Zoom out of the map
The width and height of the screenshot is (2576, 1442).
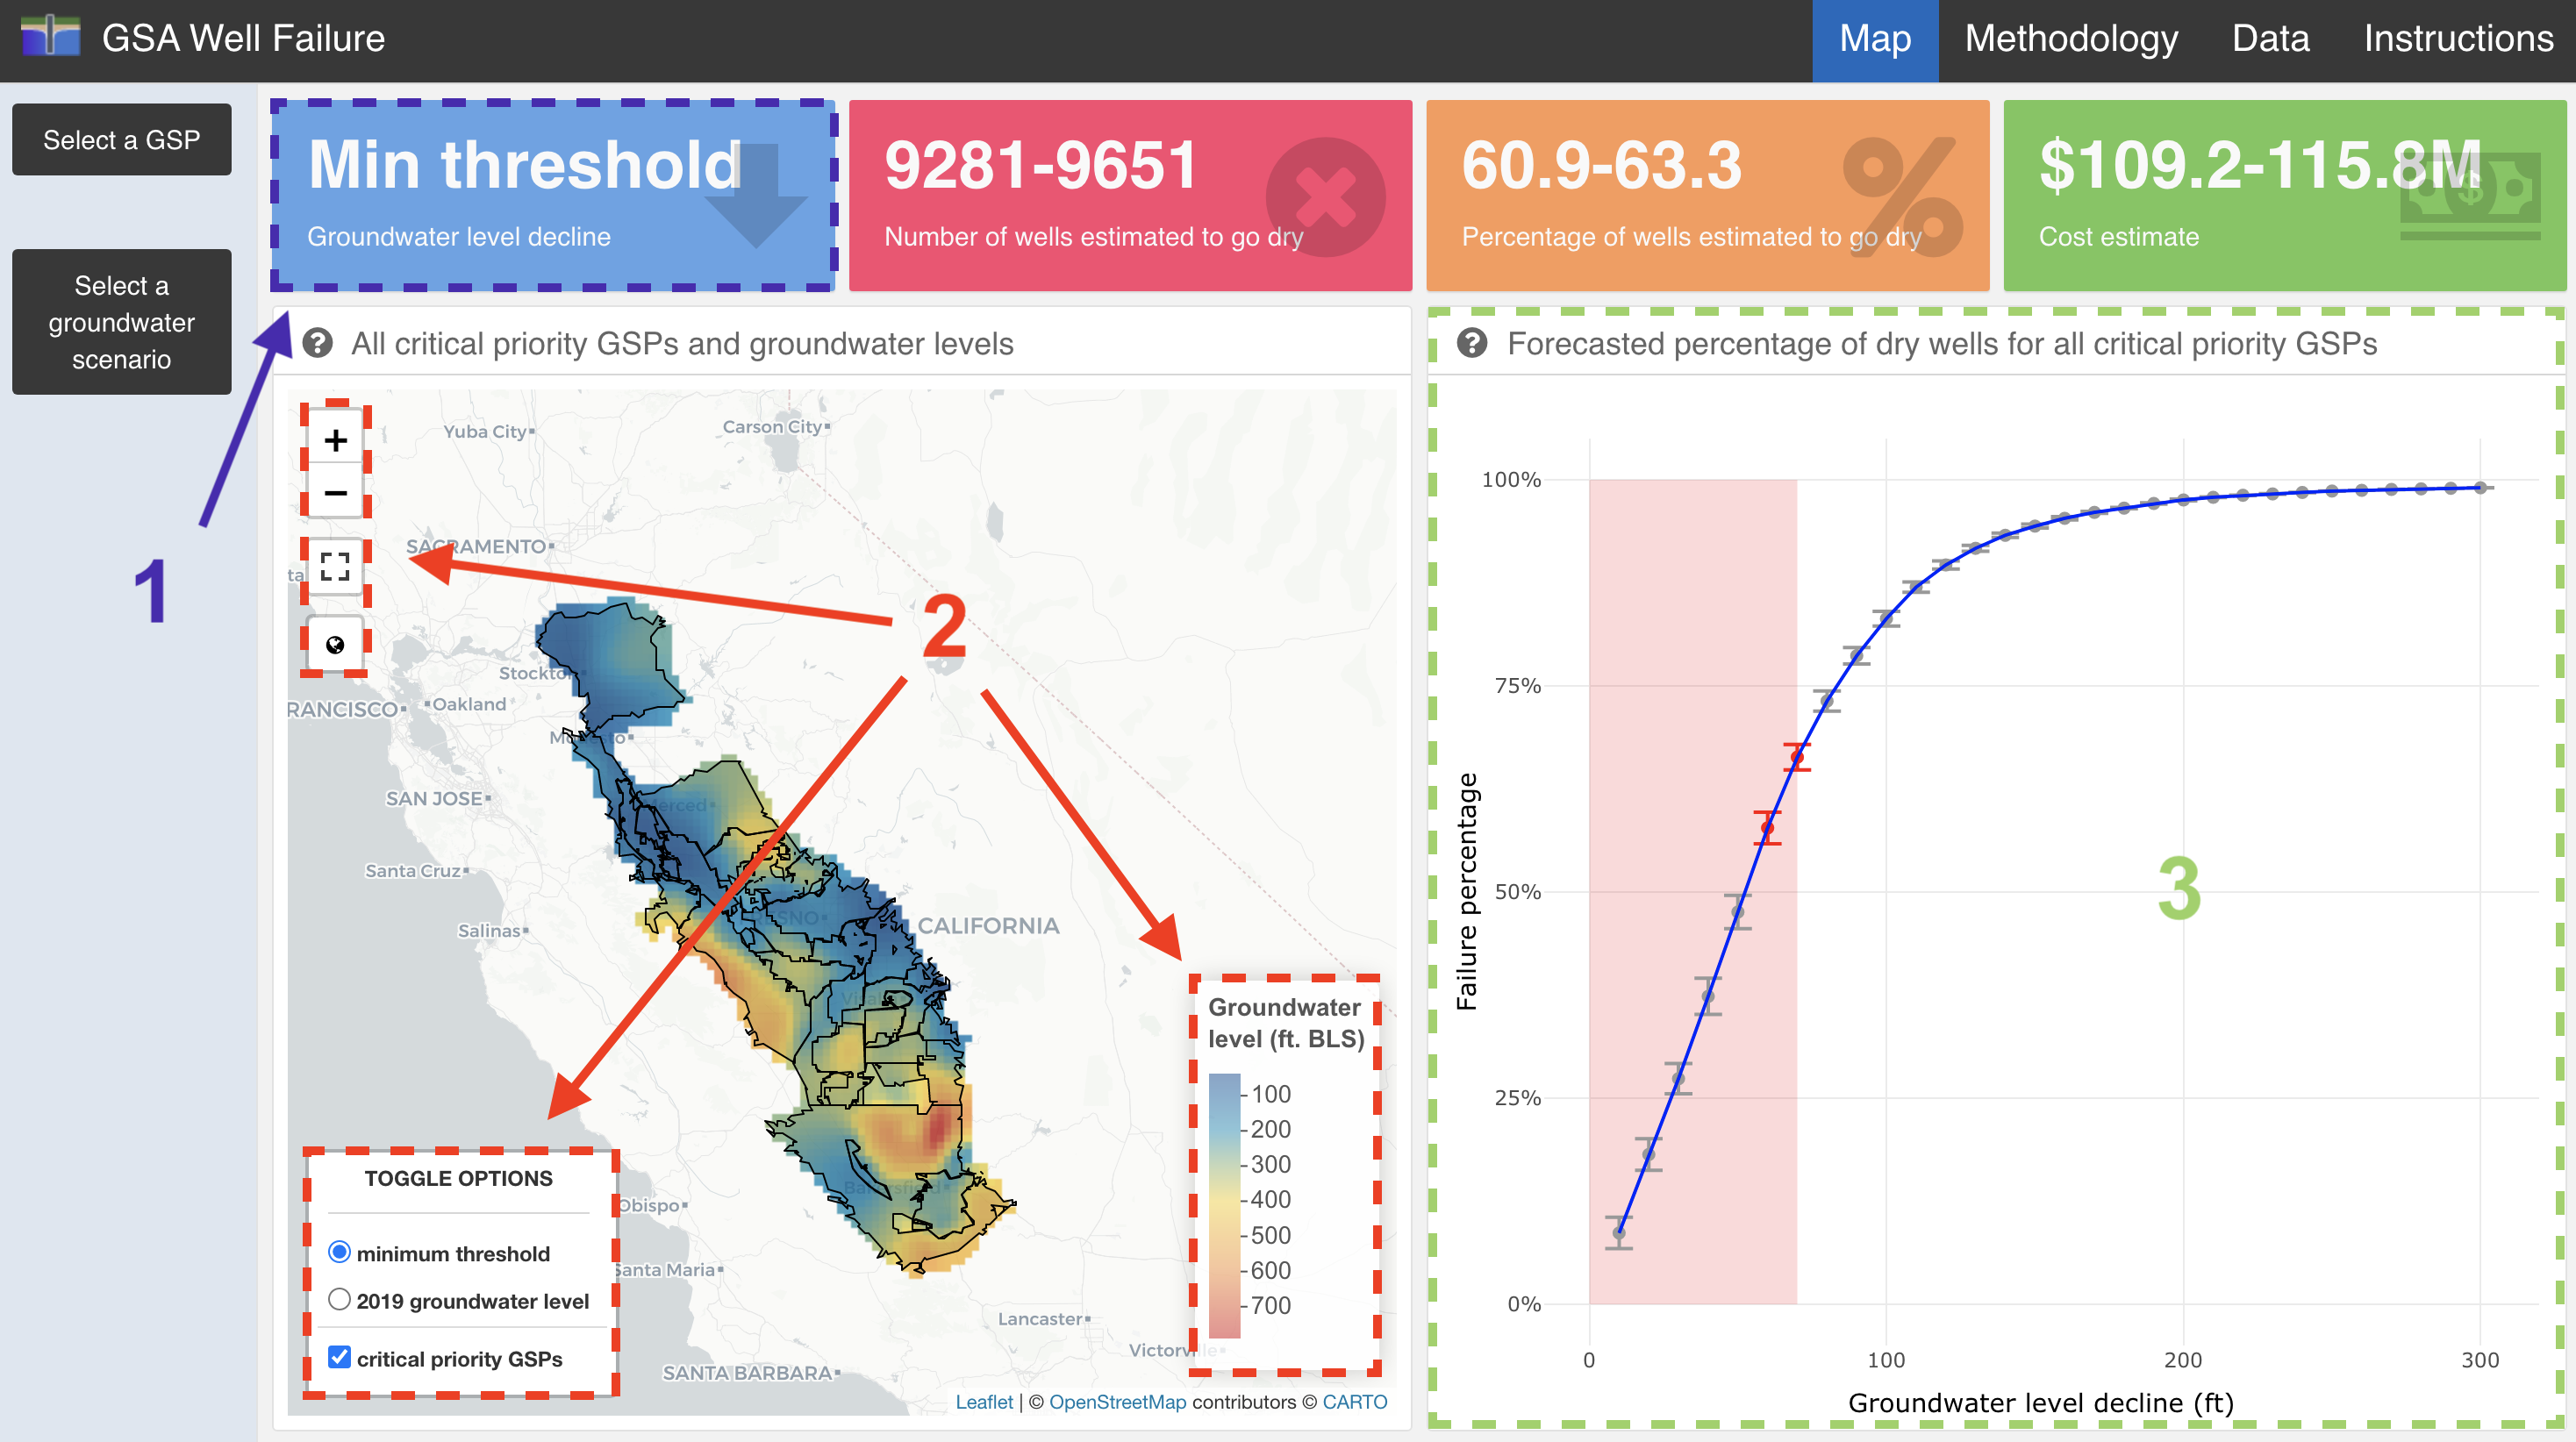click(335, 493)
